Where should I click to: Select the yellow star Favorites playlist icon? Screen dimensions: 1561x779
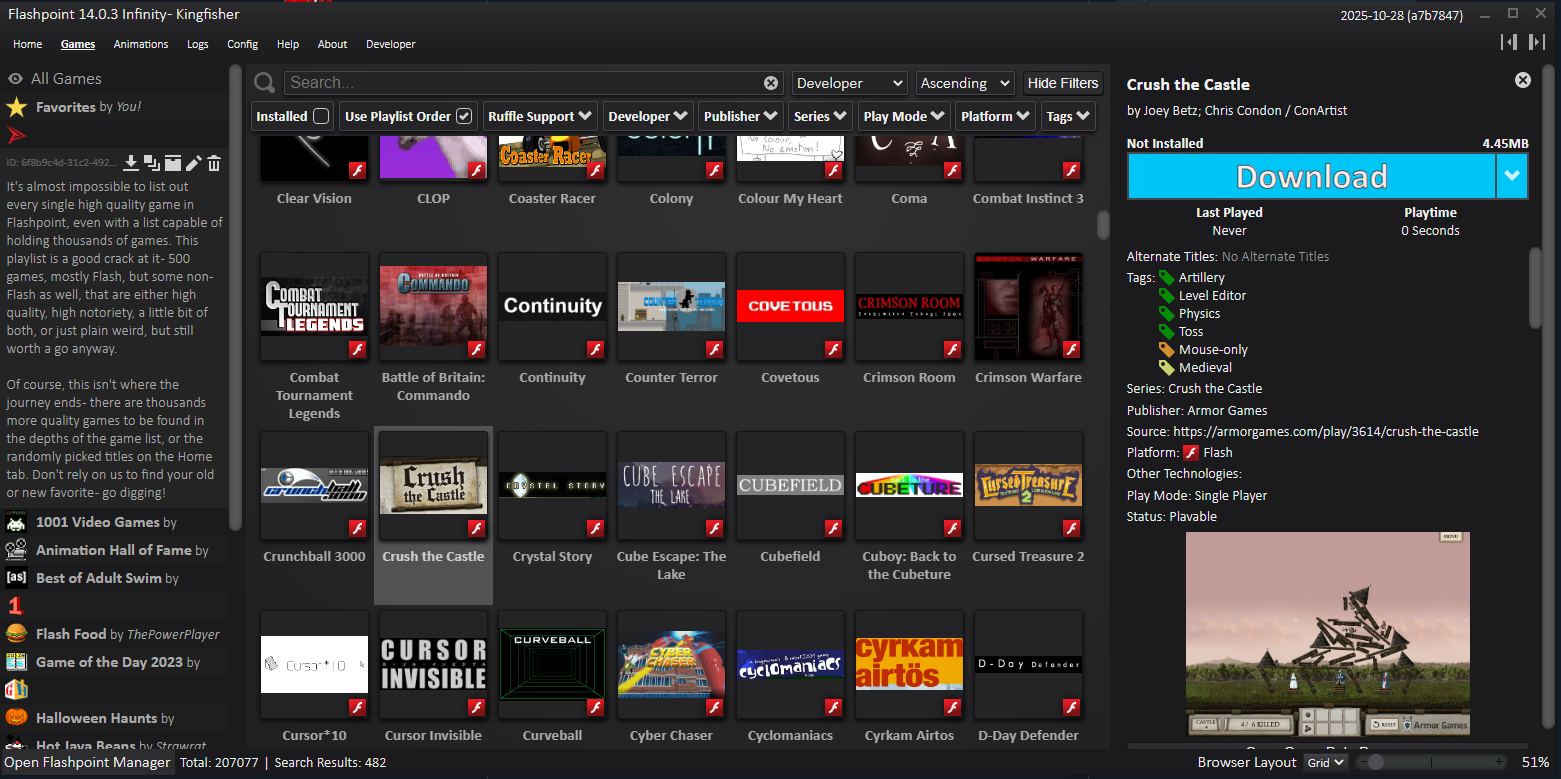[x=16, y=107]
